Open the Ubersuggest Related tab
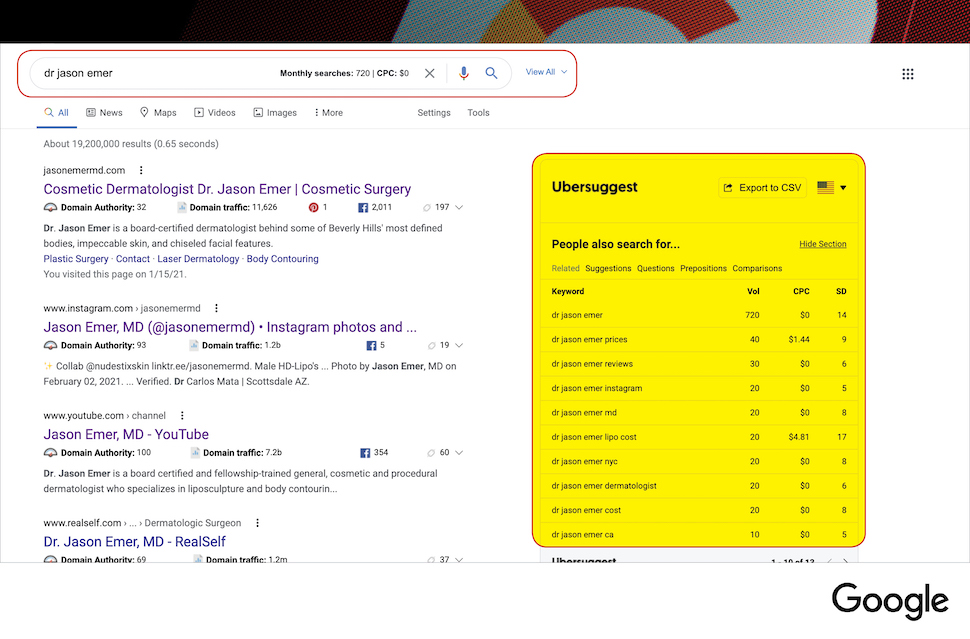This screenshot has width=970, height=639. pos(565,268)
